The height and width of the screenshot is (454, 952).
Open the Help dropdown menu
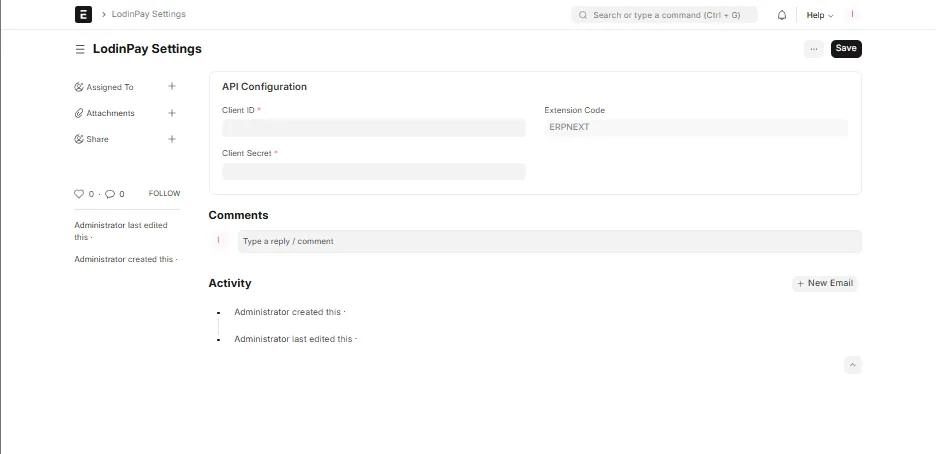(x=819, y=15)
